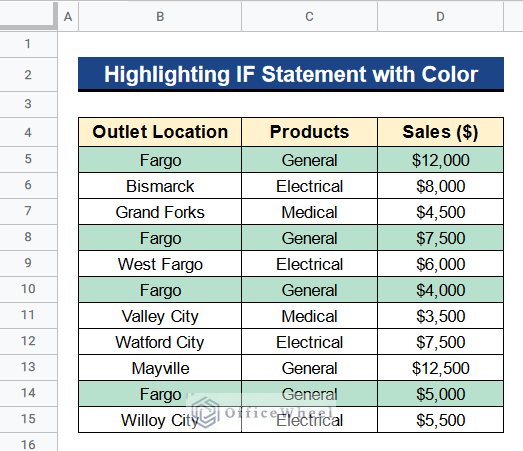Select General in the Mayville row
Viewport: 523px width, 451px height.
pyautogui.click(x=310, y=368)
